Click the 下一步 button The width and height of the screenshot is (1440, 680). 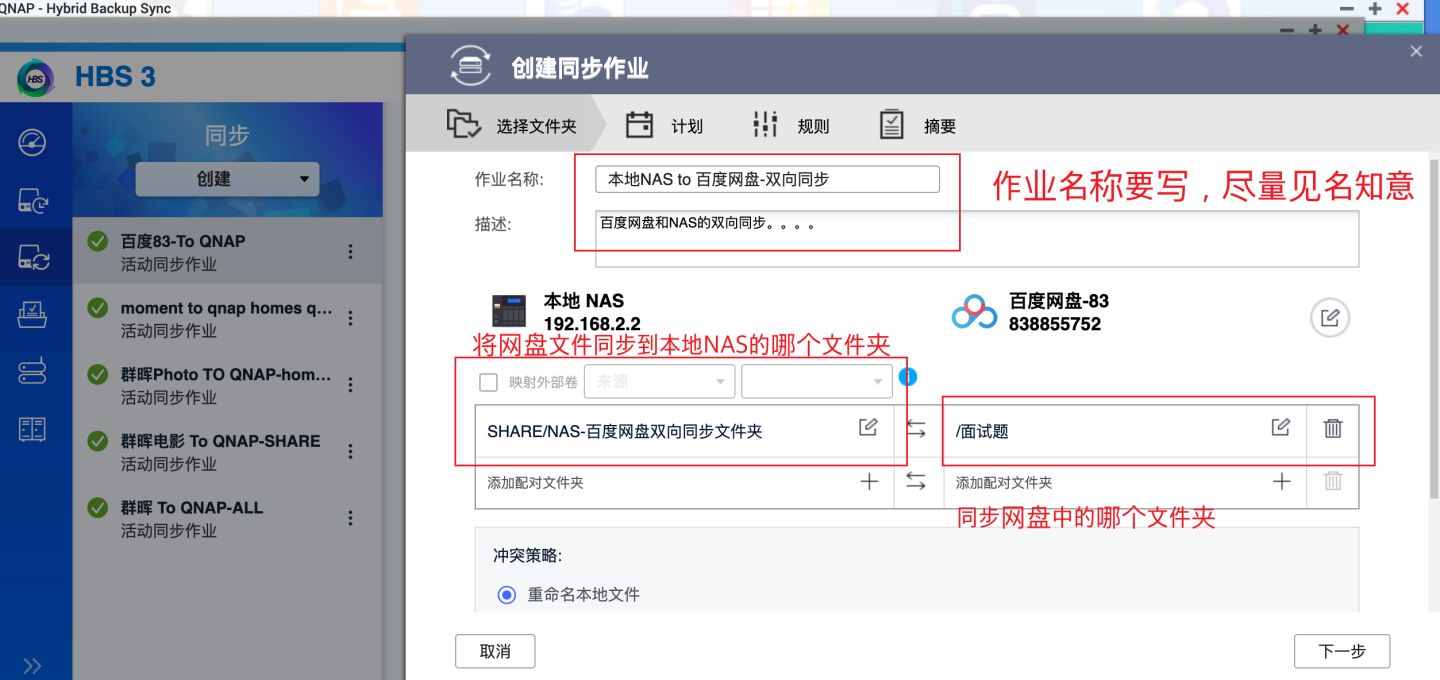click(x=1342, y=651)
